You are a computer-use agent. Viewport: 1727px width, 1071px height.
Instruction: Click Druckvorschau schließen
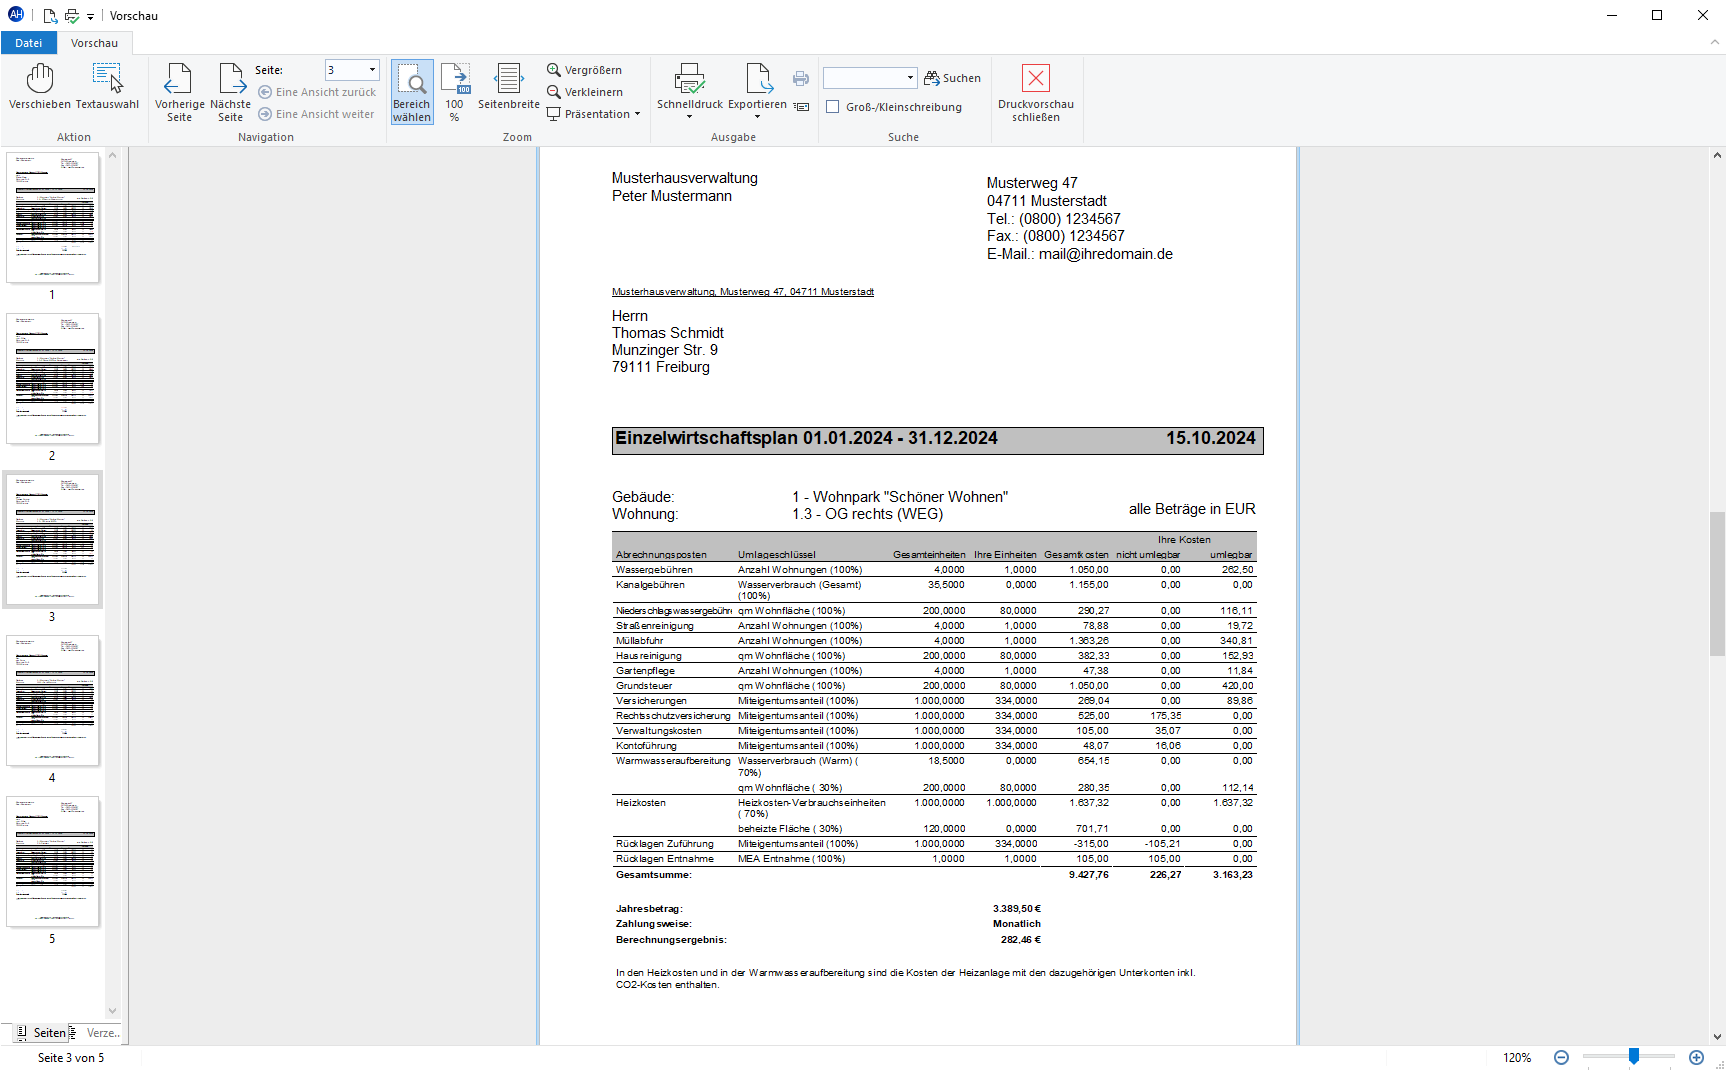1036,92
